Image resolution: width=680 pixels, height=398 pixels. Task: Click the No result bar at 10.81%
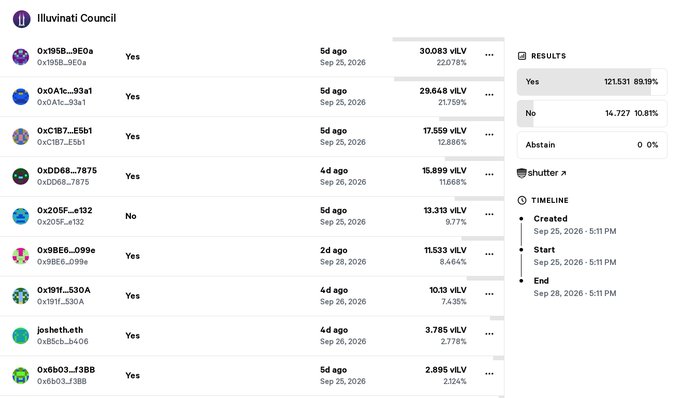(x=592, y=114)
